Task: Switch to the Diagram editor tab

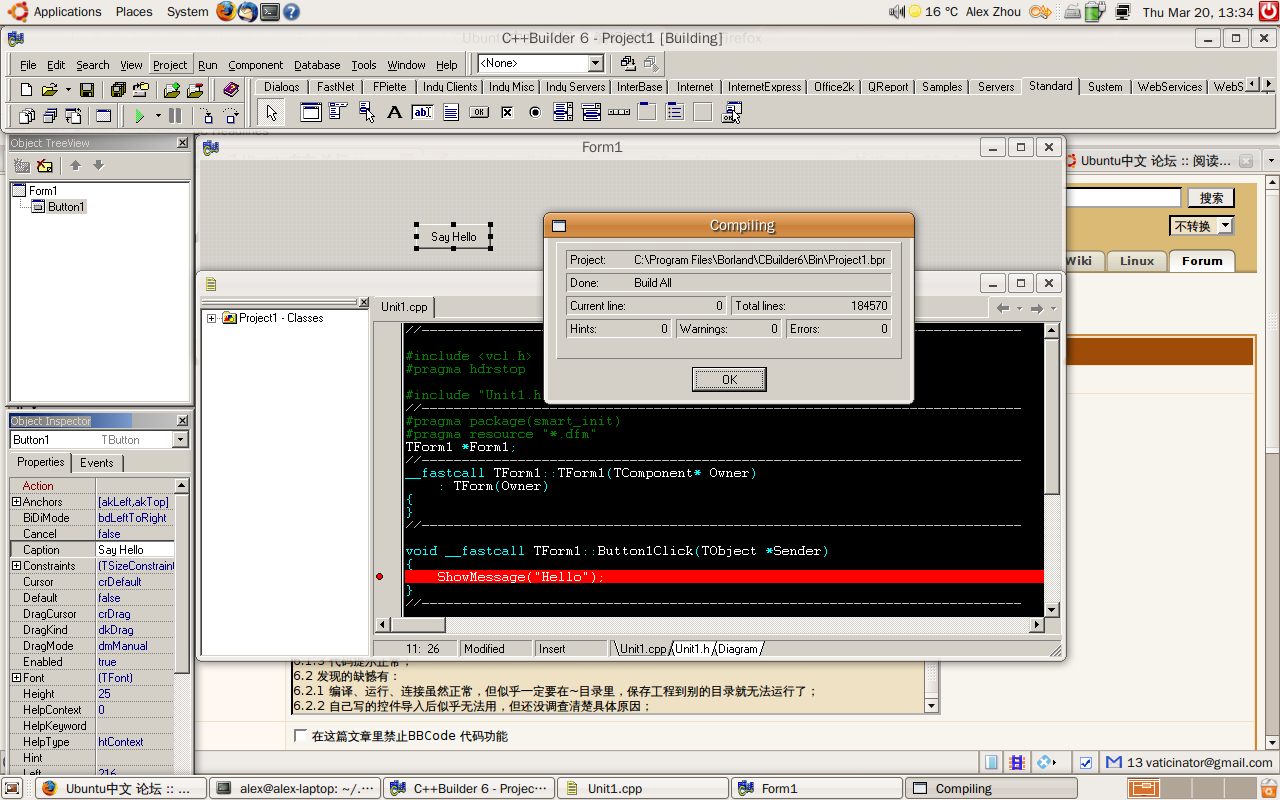Action: [738, 649]
